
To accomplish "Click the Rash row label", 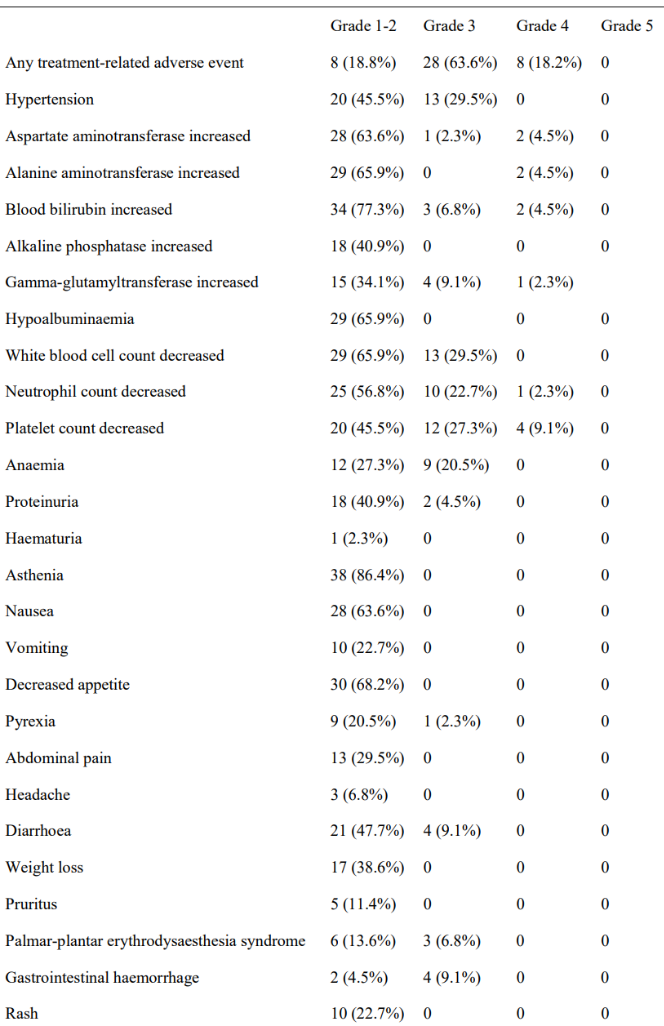I will [x=22, y=1014].
